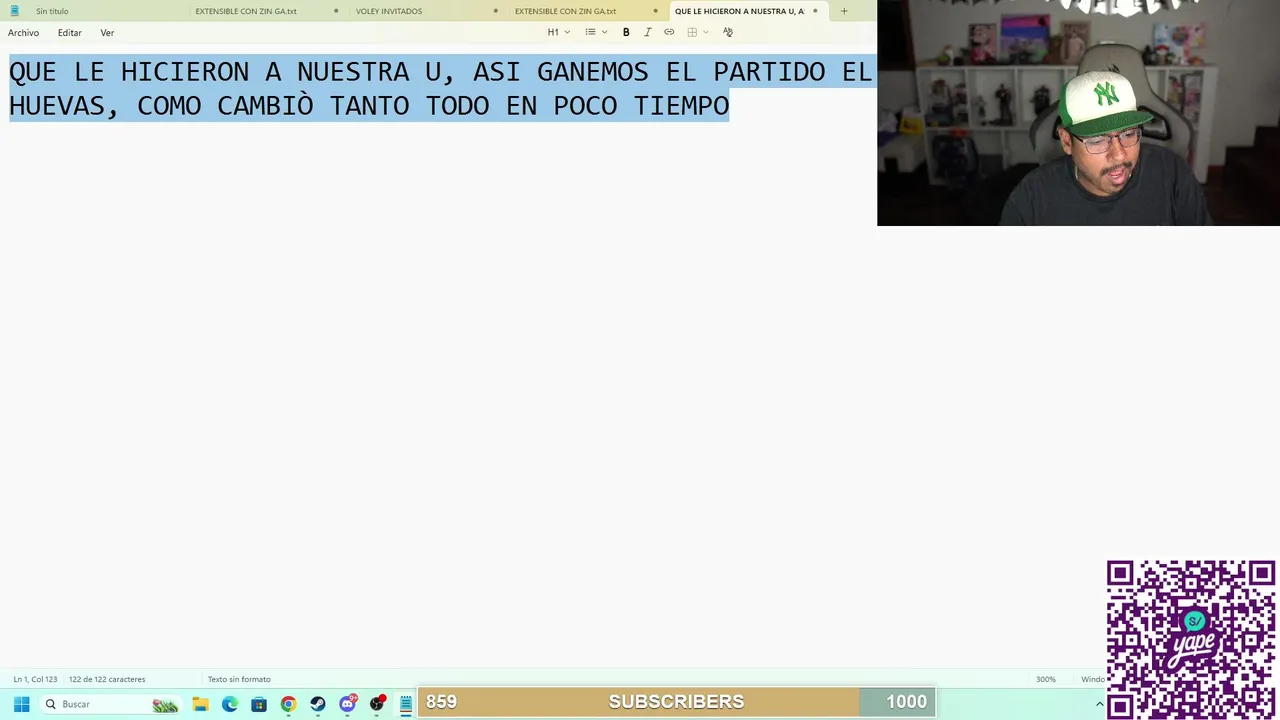Viewport: 1280px width, 720px height.
Task: Open OBS Studio from the taskbar
Action: pyautogui.click(x=377, y=704)
